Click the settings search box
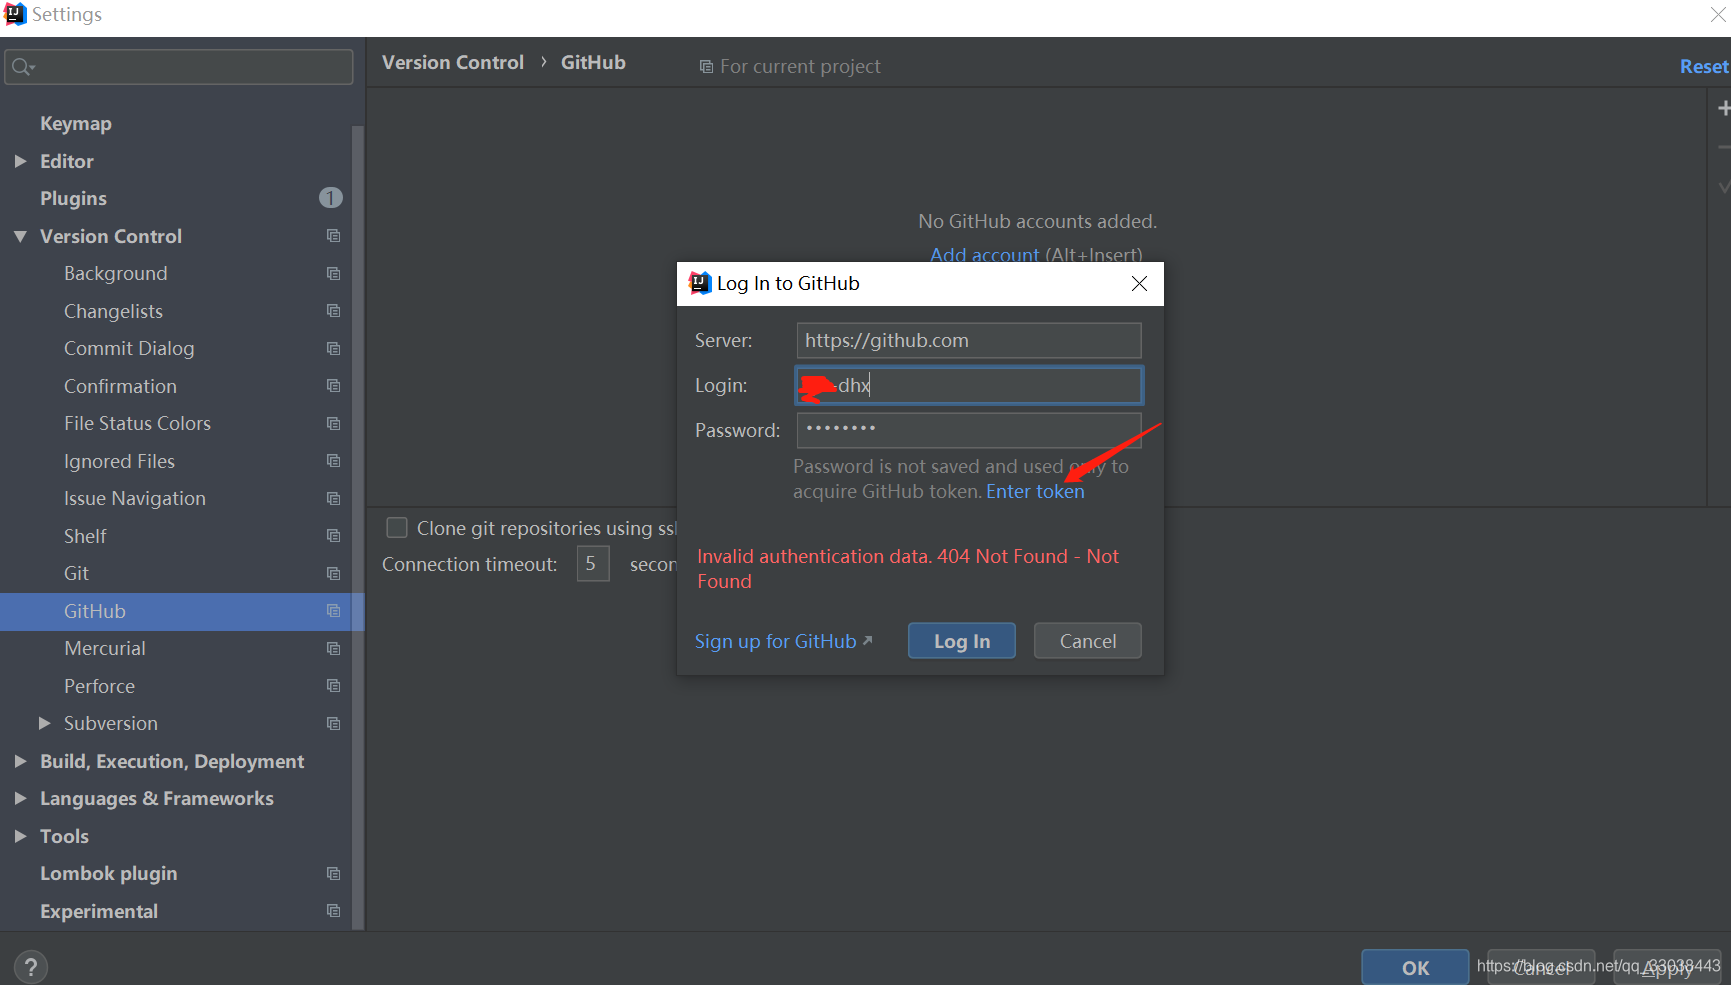The width and height of the screenshot is (1731, 985). [x=179, y=67]
